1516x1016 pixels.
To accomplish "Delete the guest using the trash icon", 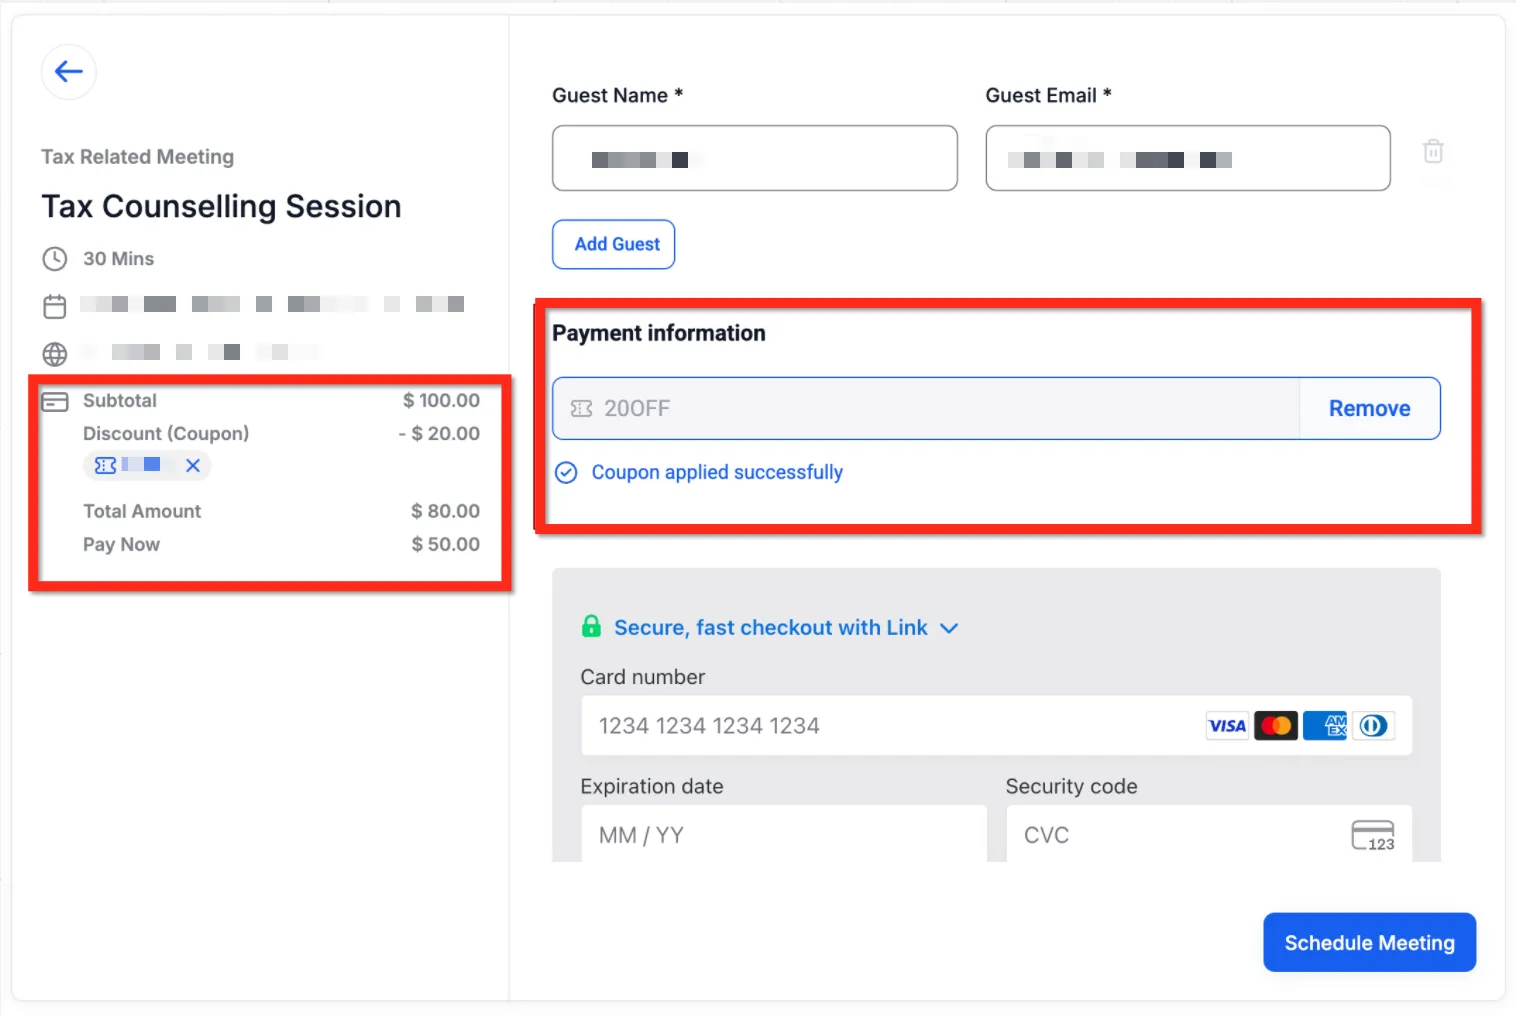I will [x=1433, y=151].
